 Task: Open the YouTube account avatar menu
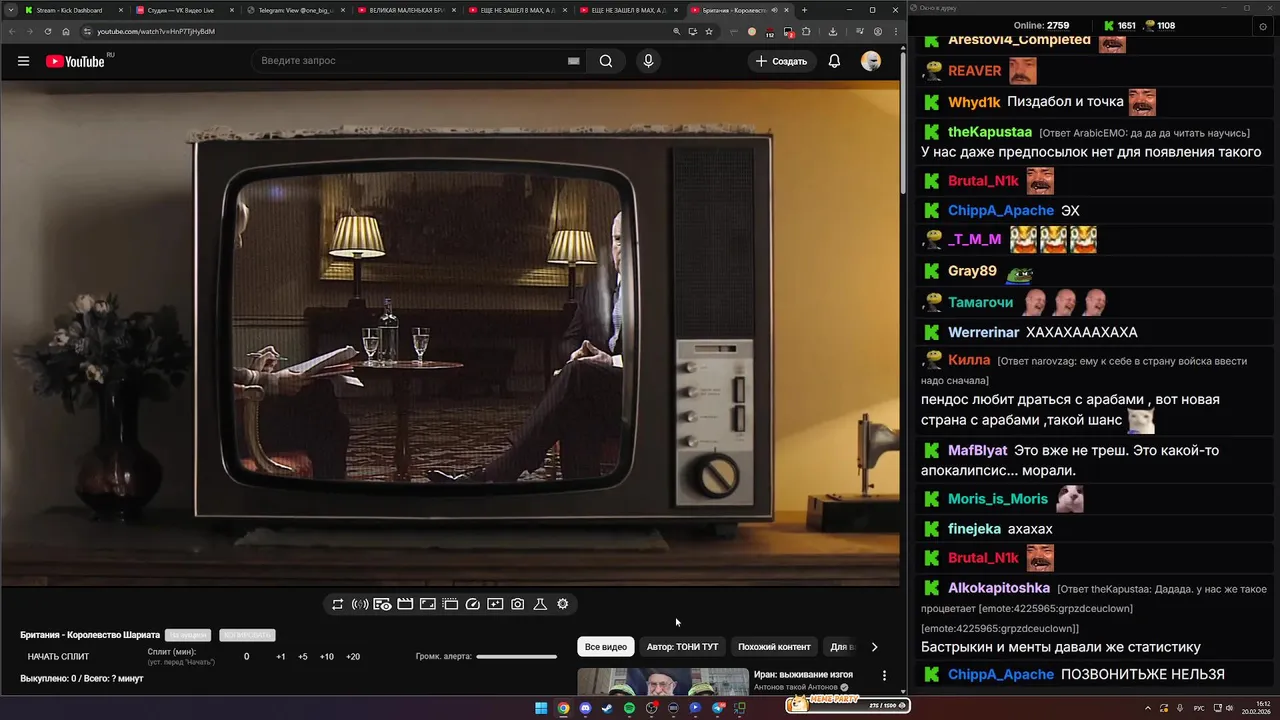[x=871, y=61]
